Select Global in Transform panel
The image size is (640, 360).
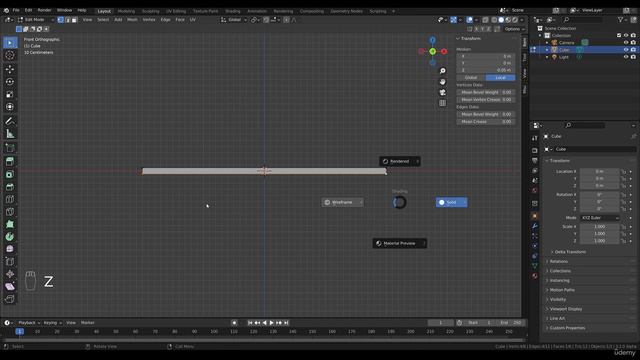[471, 78]
